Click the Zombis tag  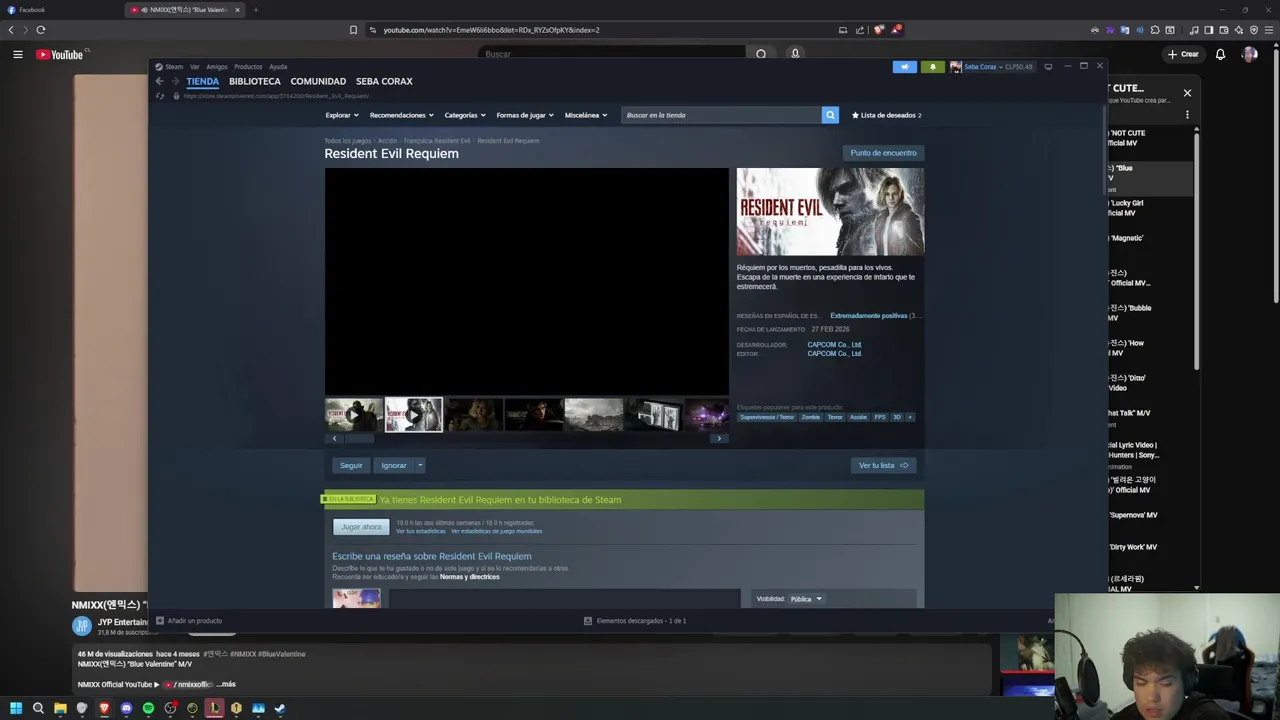[x=810, y=417]
